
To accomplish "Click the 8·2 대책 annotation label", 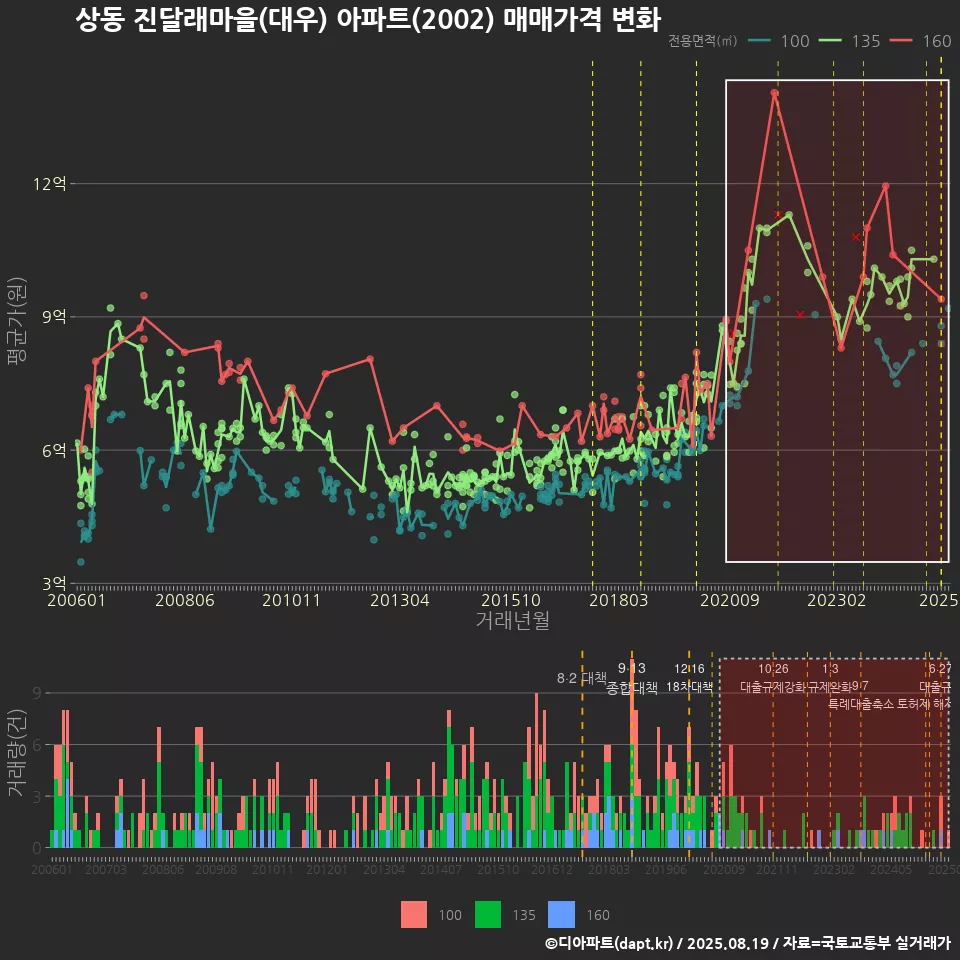I will pyautogui.click(x=582, y=678).
